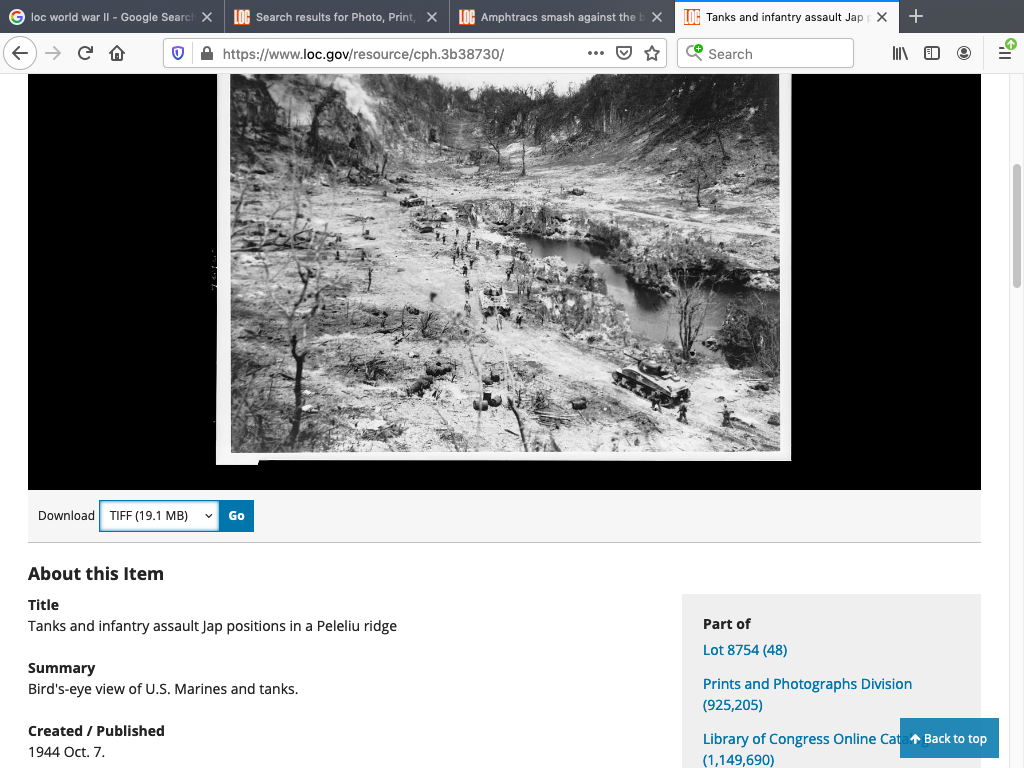Viewport: 1024px width, 768px height.
Task: Open the Firefox account icon
Action: 963,54
